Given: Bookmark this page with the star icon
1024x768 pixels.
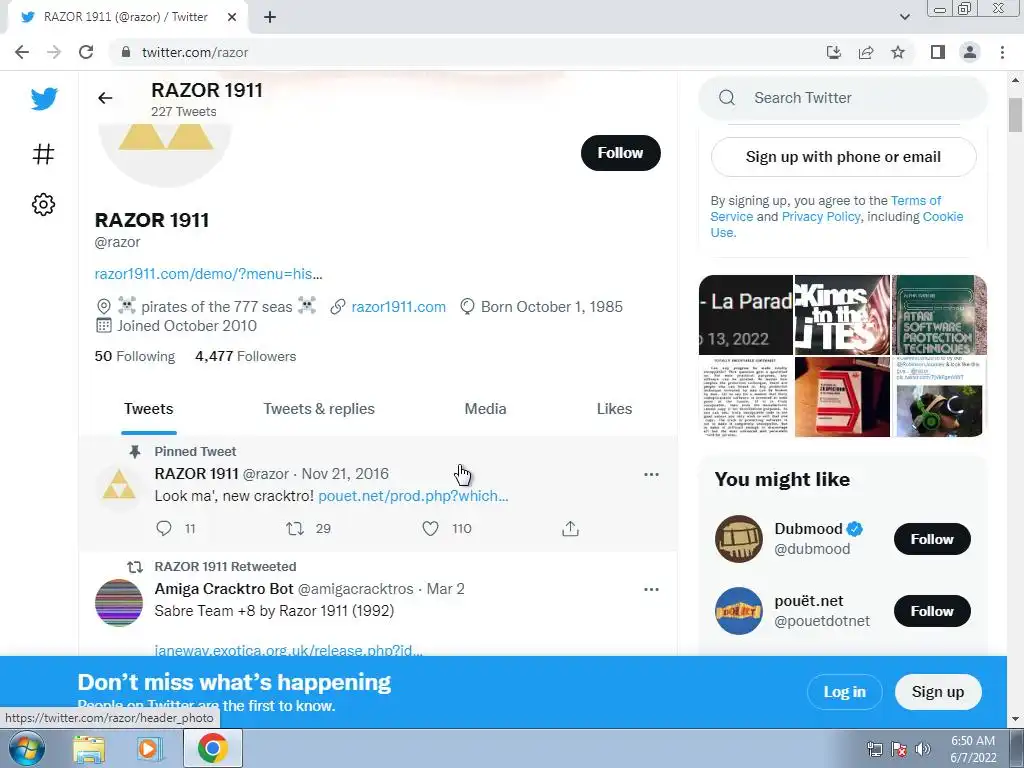Looking at the screenshot, I should pyautogui.click(x=898, y=52).
